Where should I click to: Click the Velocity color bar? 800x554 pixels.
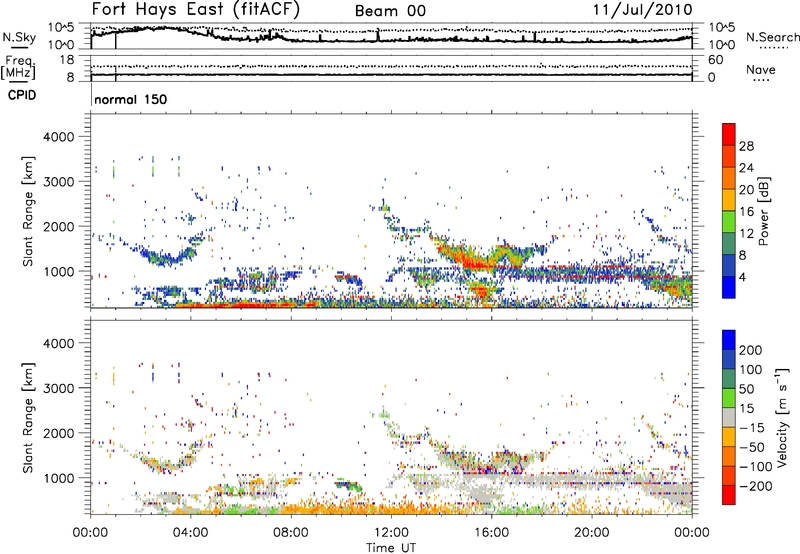729,417
